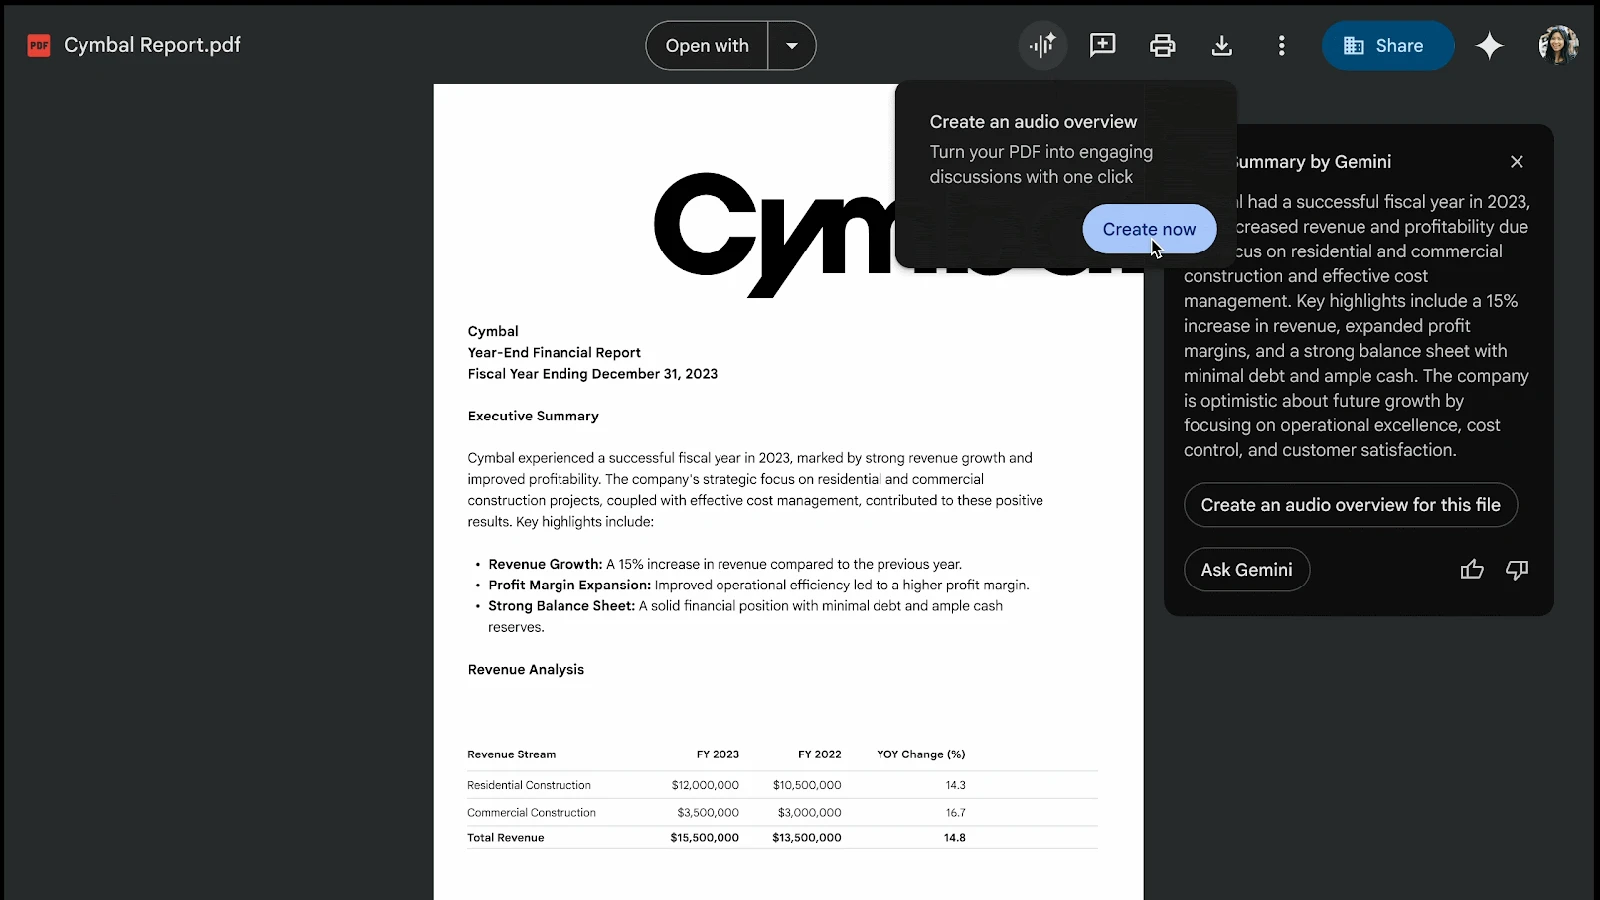Add a comment using the comment icon
The height and width of the screenshot is (900, 1600).
point(1102,45)
